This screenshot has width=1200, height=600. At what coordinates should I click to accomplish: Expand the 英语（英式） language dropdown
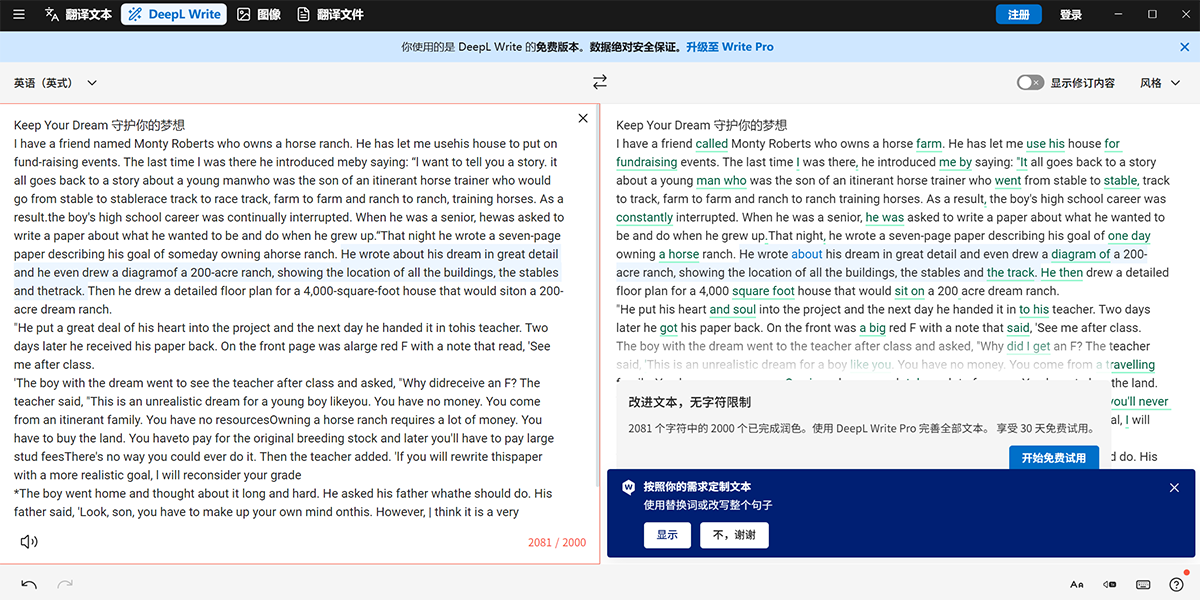[56, 83]
